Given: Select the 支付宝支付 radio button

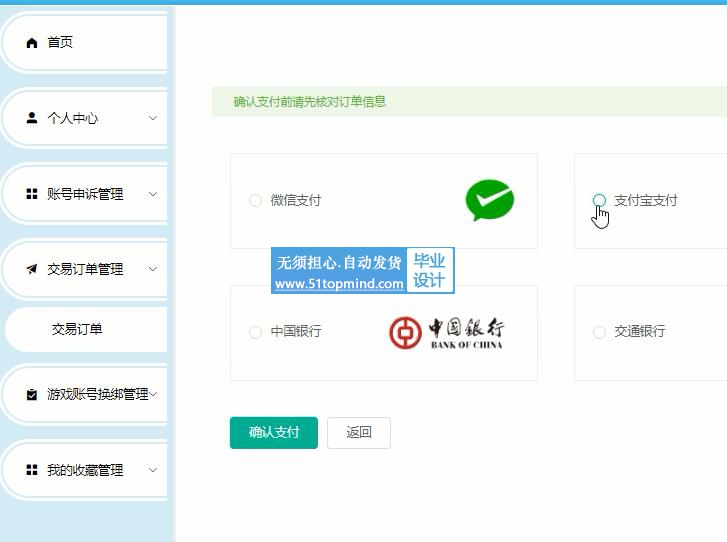Looking at the screenshot, I should click(599, 200).
